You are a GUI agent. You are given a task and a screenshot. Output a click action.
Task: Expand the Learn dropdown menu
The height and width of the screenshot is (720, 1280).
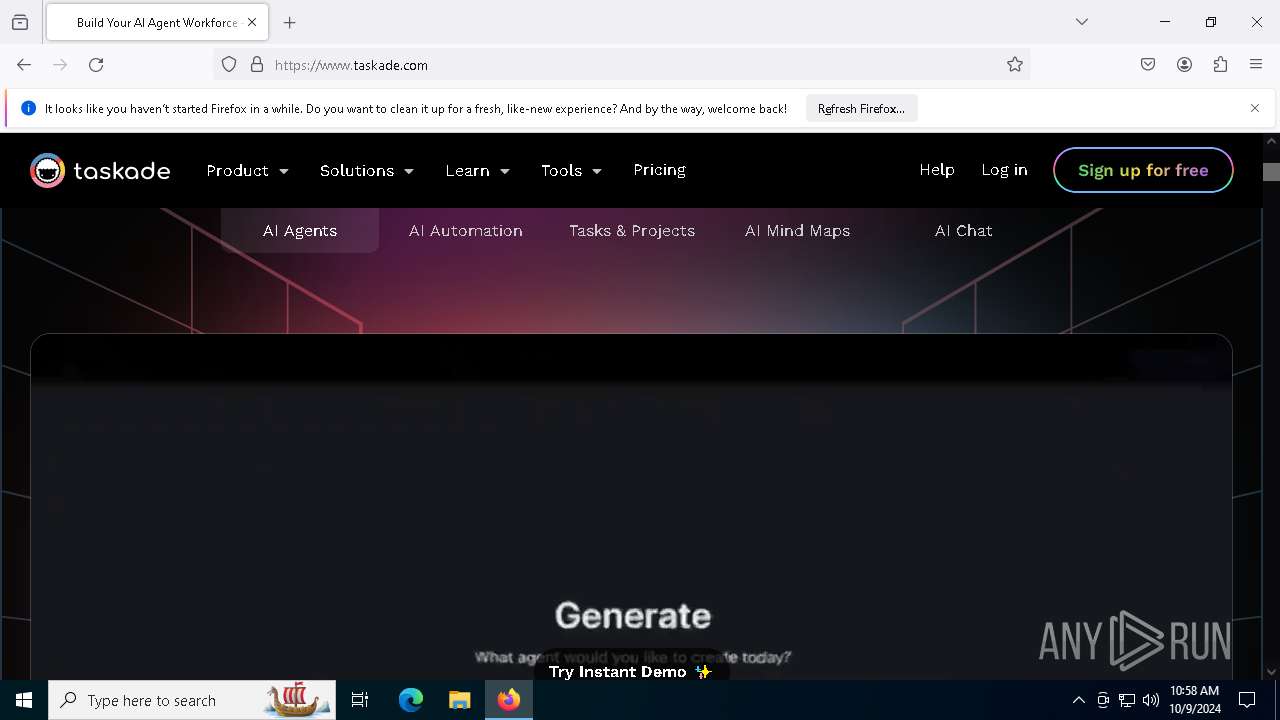478,171
